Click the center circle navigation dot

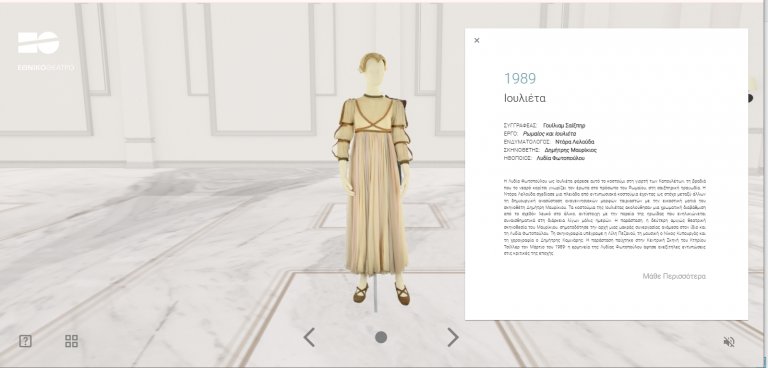pyautogui.click(x=381, y=337)
